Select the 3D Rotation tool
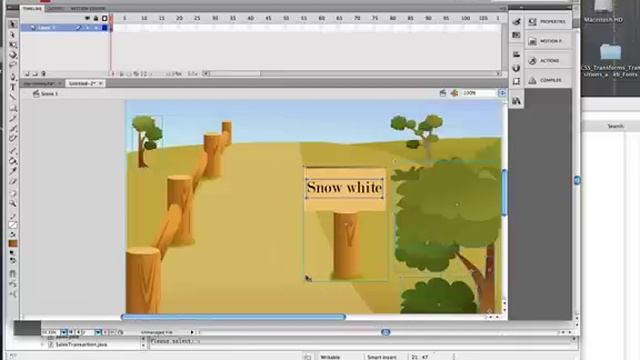This screenshot has width=640, height=360. point(13,55)
